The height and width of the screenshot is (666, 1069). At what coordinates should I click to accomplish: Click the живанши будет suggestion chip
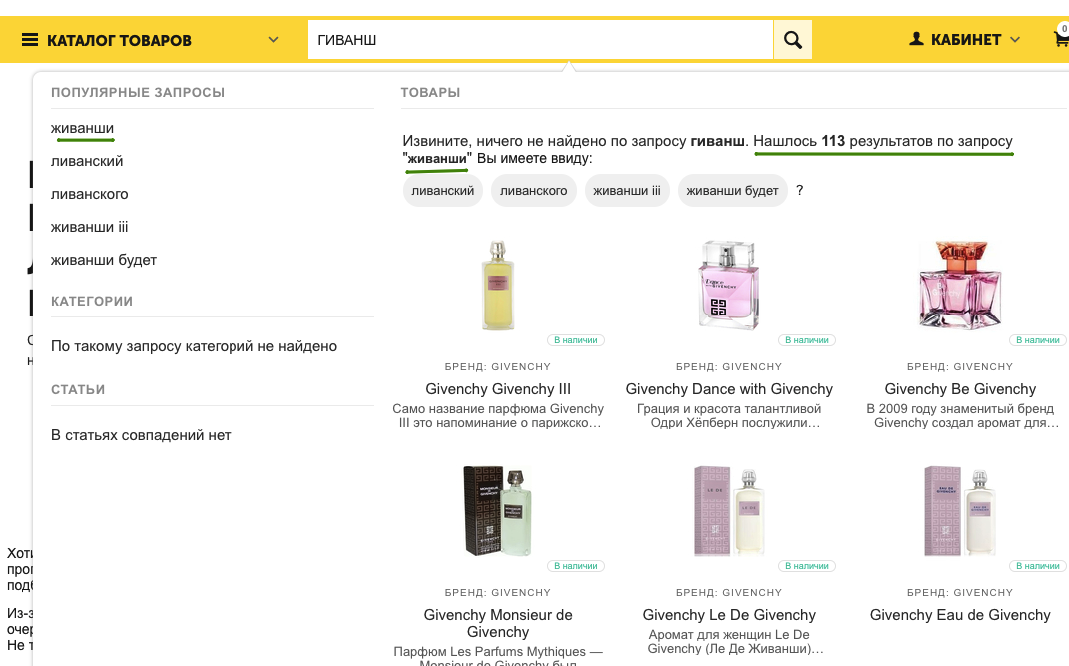732,191
